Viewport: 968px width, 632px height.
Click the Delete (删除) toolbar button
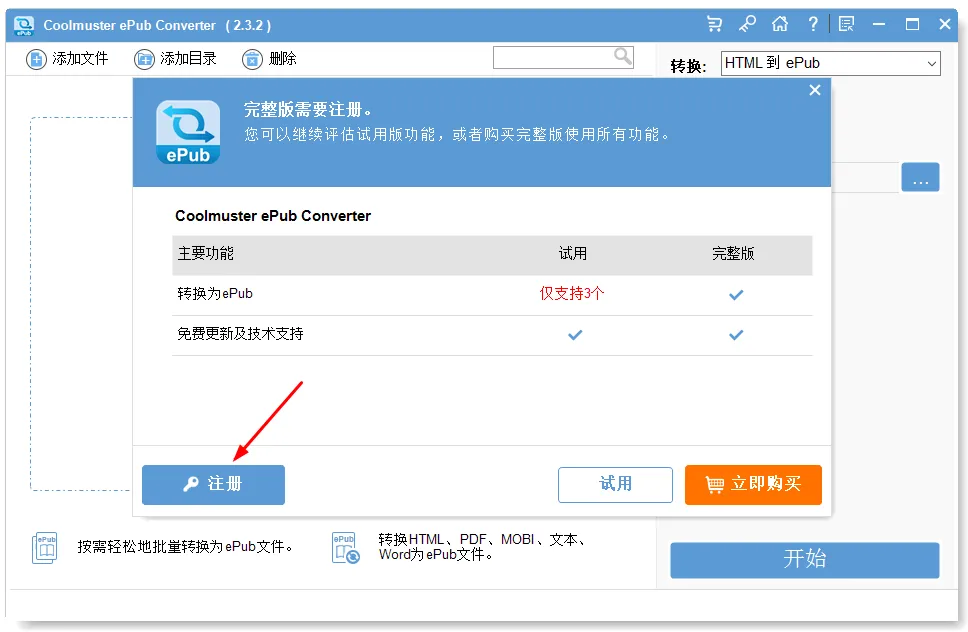click(x=270, y=59)
